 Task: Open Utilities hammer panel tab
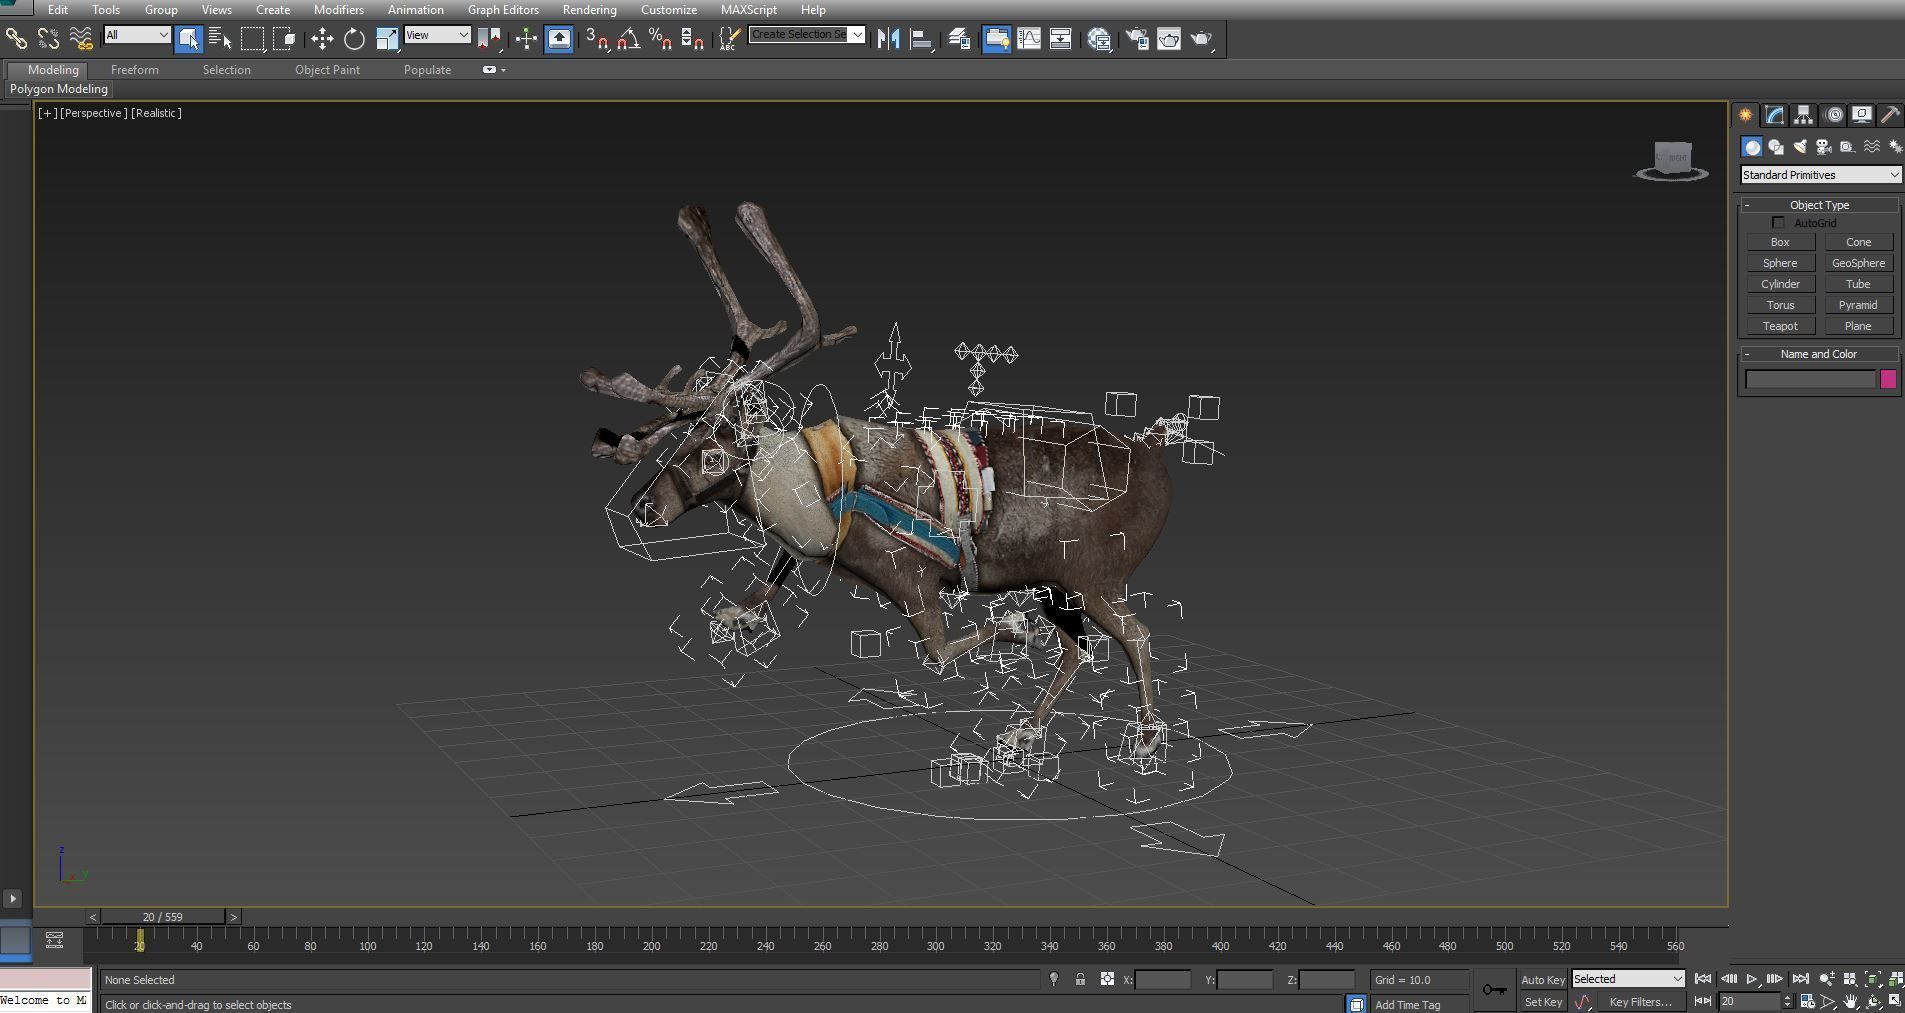(1890, 115)
